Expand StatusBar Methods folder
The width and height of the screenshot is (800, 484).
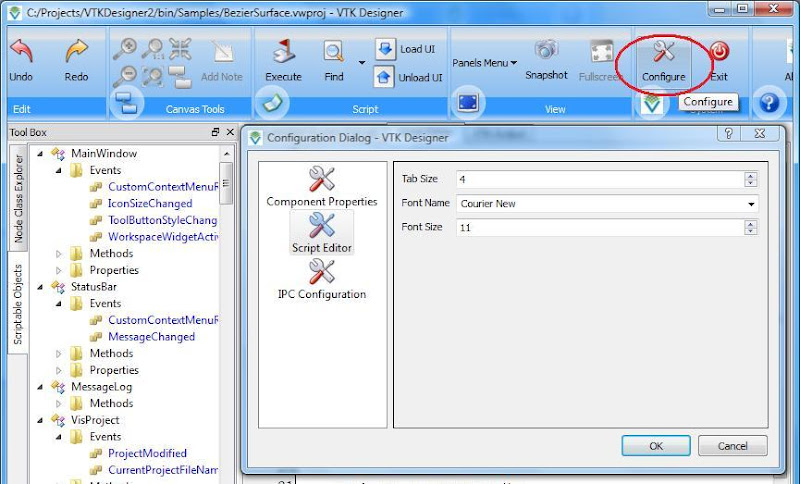point(59,353)
